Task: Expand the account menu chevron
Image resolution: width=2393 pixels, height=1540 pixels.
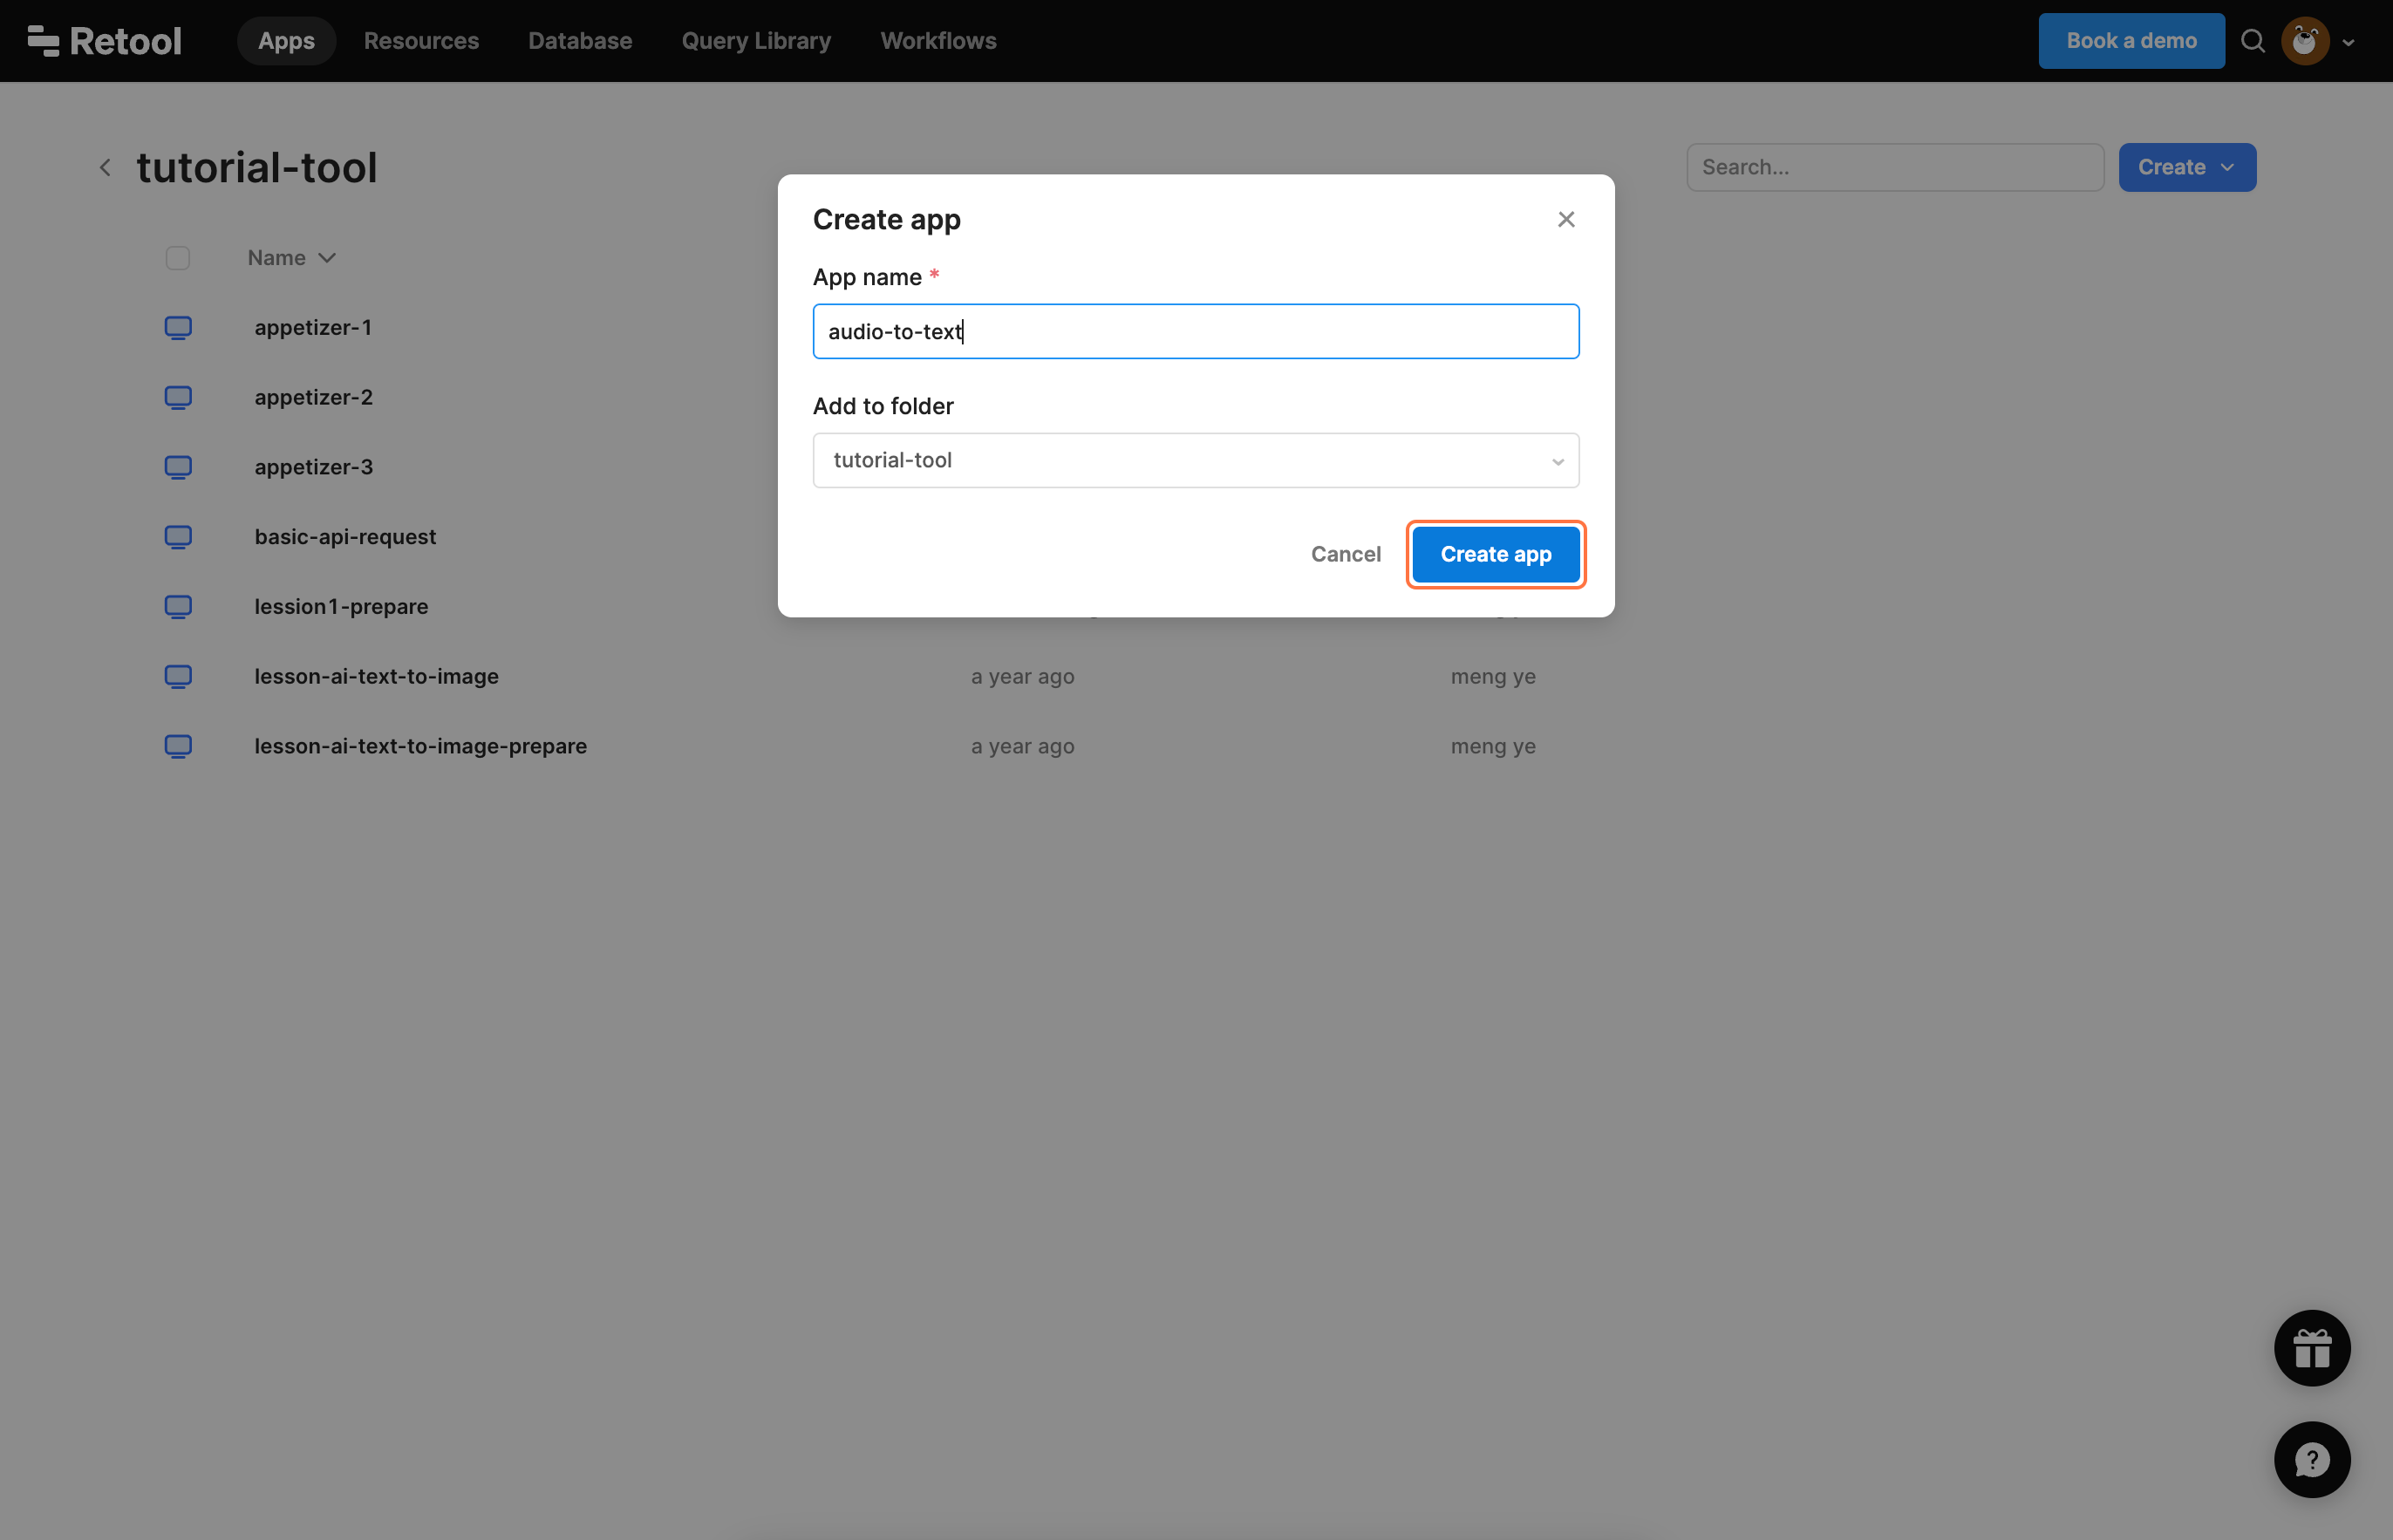Action: 2348,42
